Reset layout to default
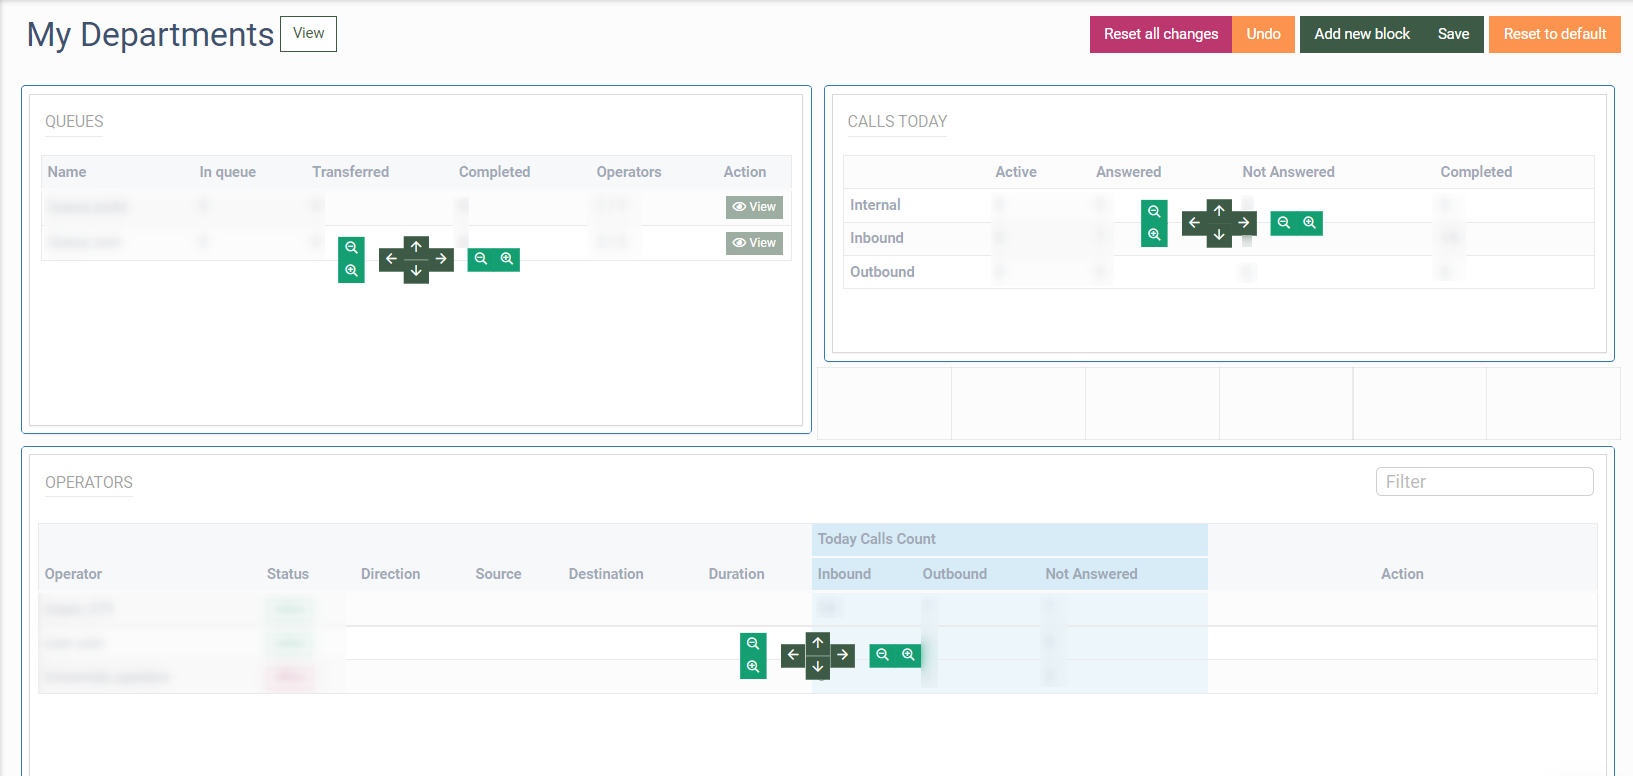Image resolution: width=1633 pixels, height=776 pixels. pyautogui.click(x=1554, y=34)
